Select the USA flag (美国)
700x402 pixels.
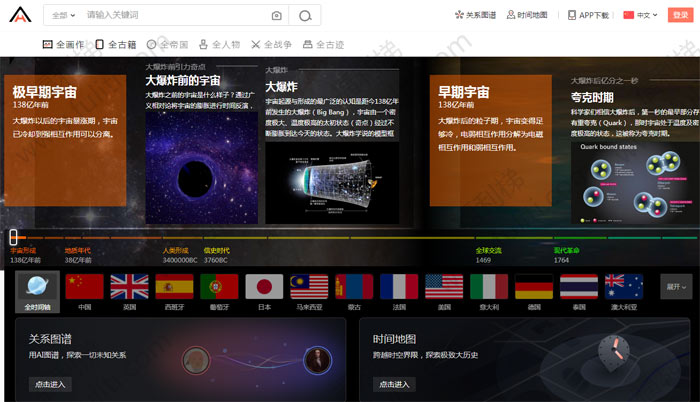tap(444, 288)
